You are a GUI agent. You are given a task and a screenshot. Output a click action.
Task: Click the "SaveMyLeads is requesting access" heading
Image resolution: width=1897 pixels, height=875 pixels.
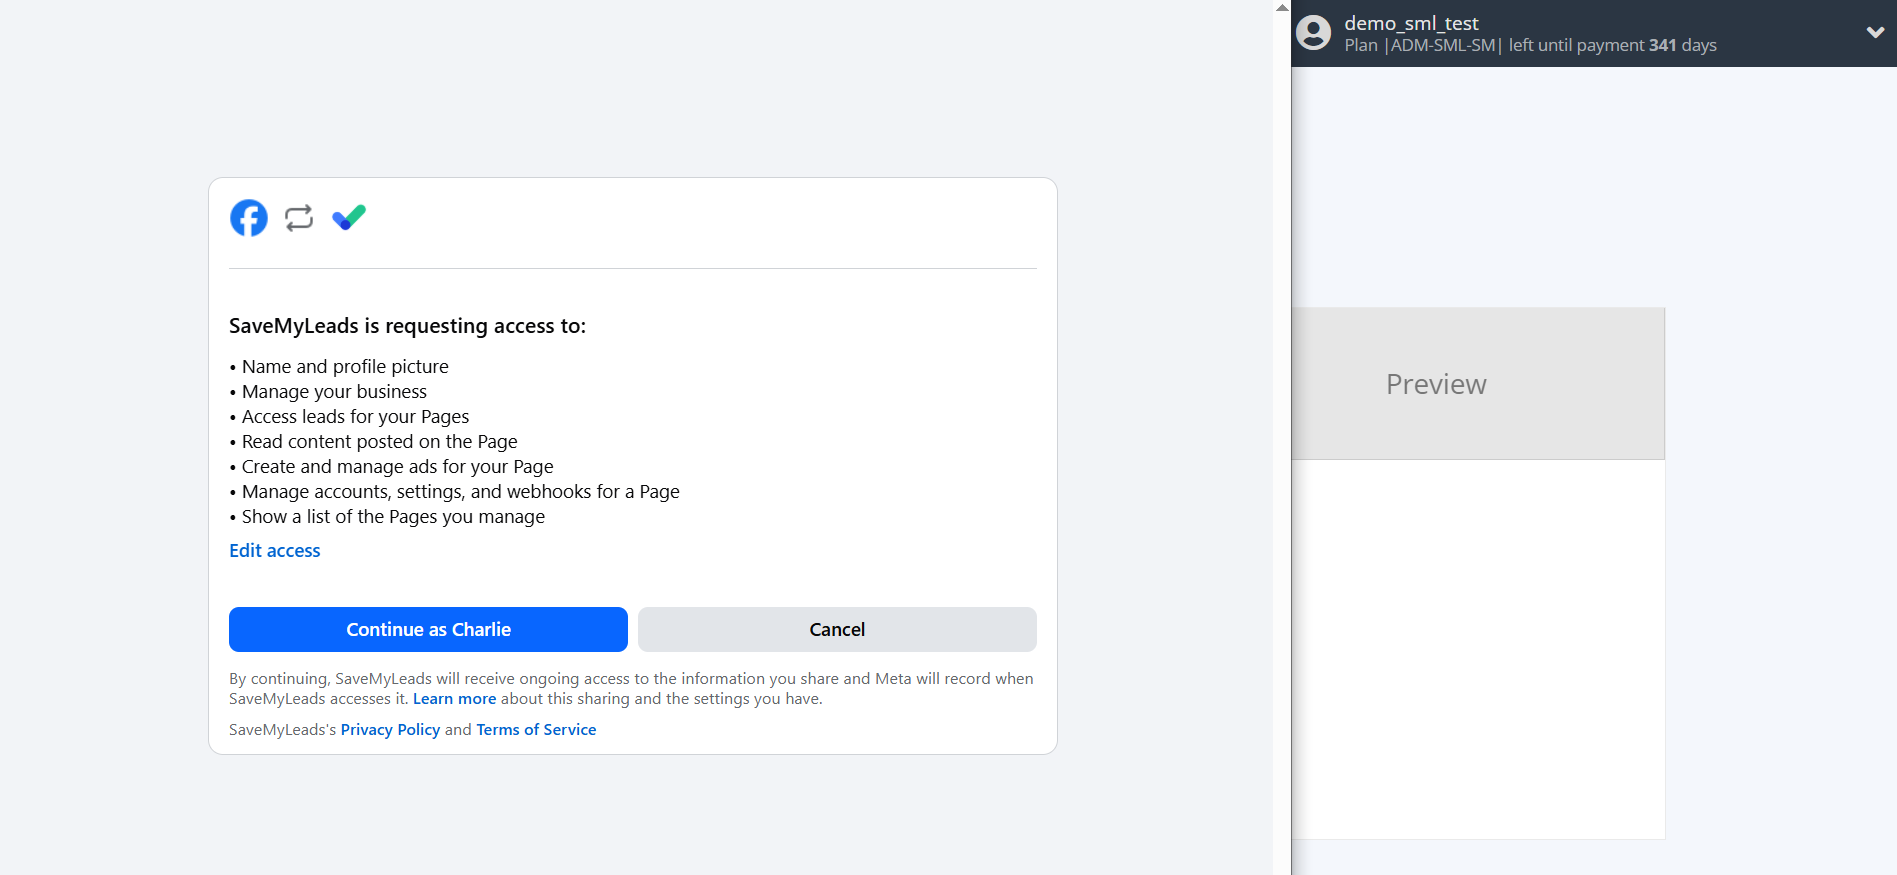[407, 326]
